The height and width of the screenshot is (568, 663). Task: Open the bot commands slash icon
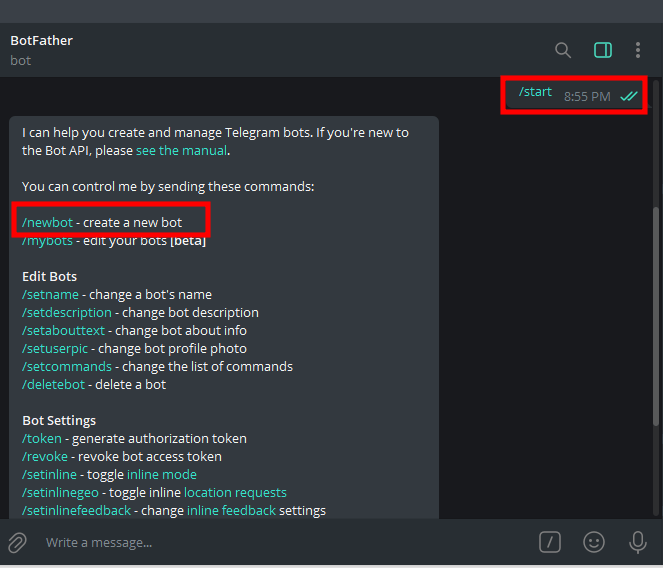click(550, 542)
